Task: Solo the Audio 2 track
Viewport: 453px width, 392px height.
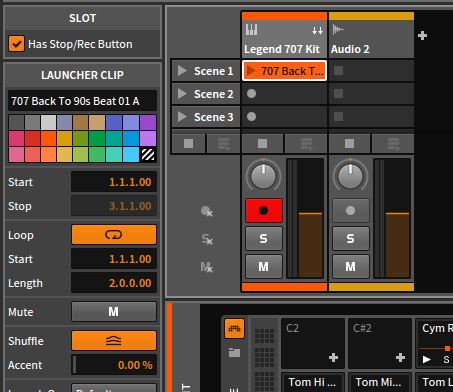Action: click(351, 238)
